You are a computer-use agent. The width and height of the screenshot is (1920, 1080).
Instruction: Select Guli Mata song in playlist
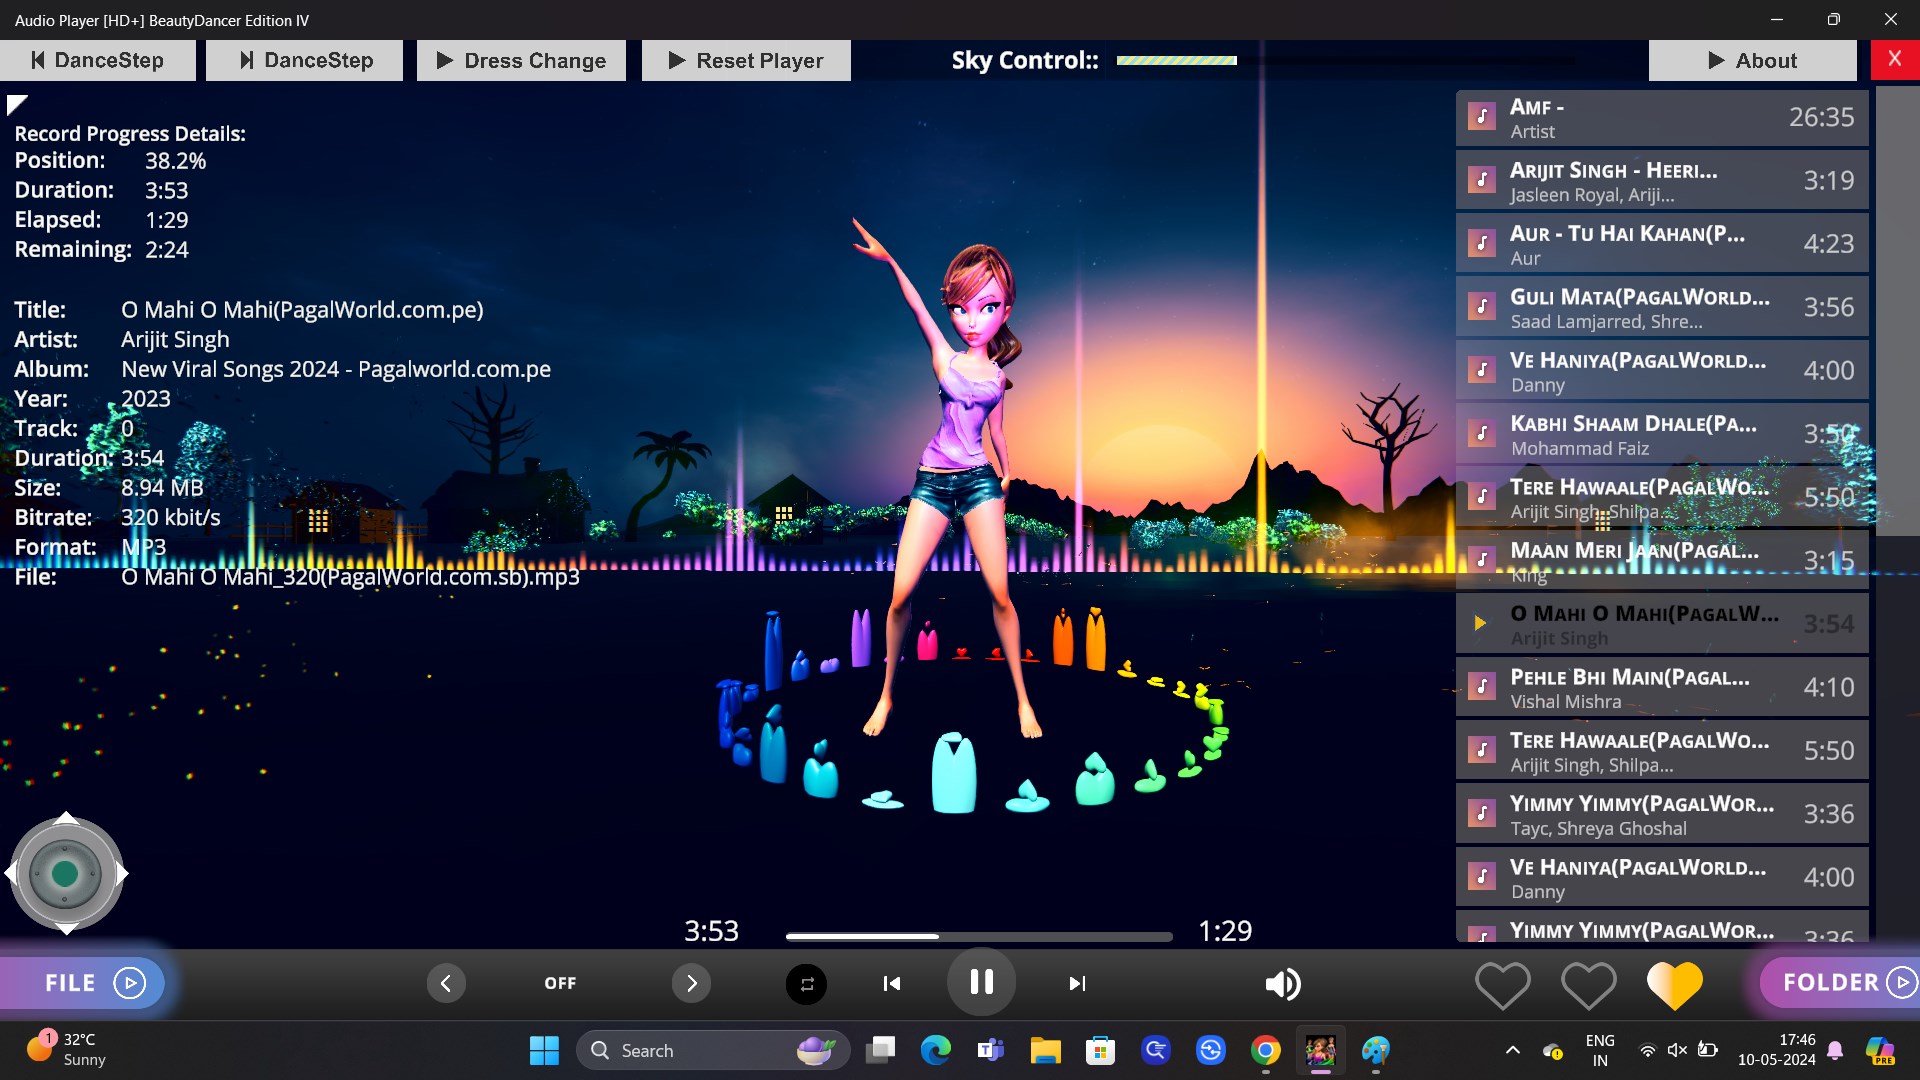pyautogui.click(x=1662, y=307)
